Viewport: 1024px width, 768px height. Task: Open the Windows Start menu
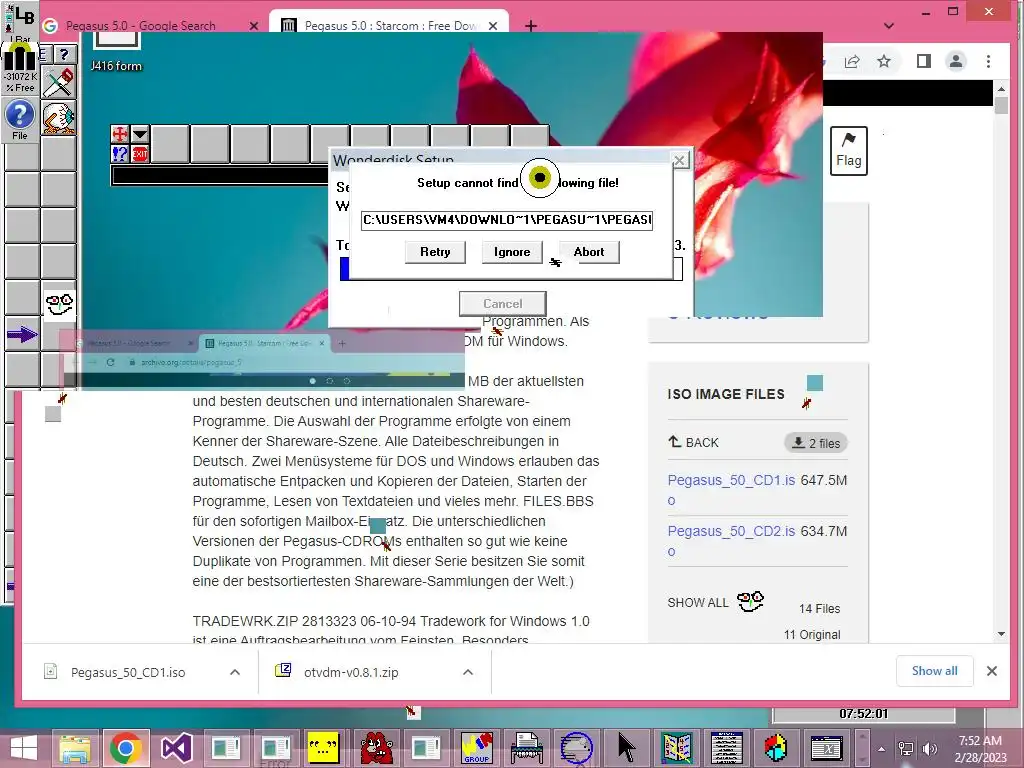[x=24, y=748]
